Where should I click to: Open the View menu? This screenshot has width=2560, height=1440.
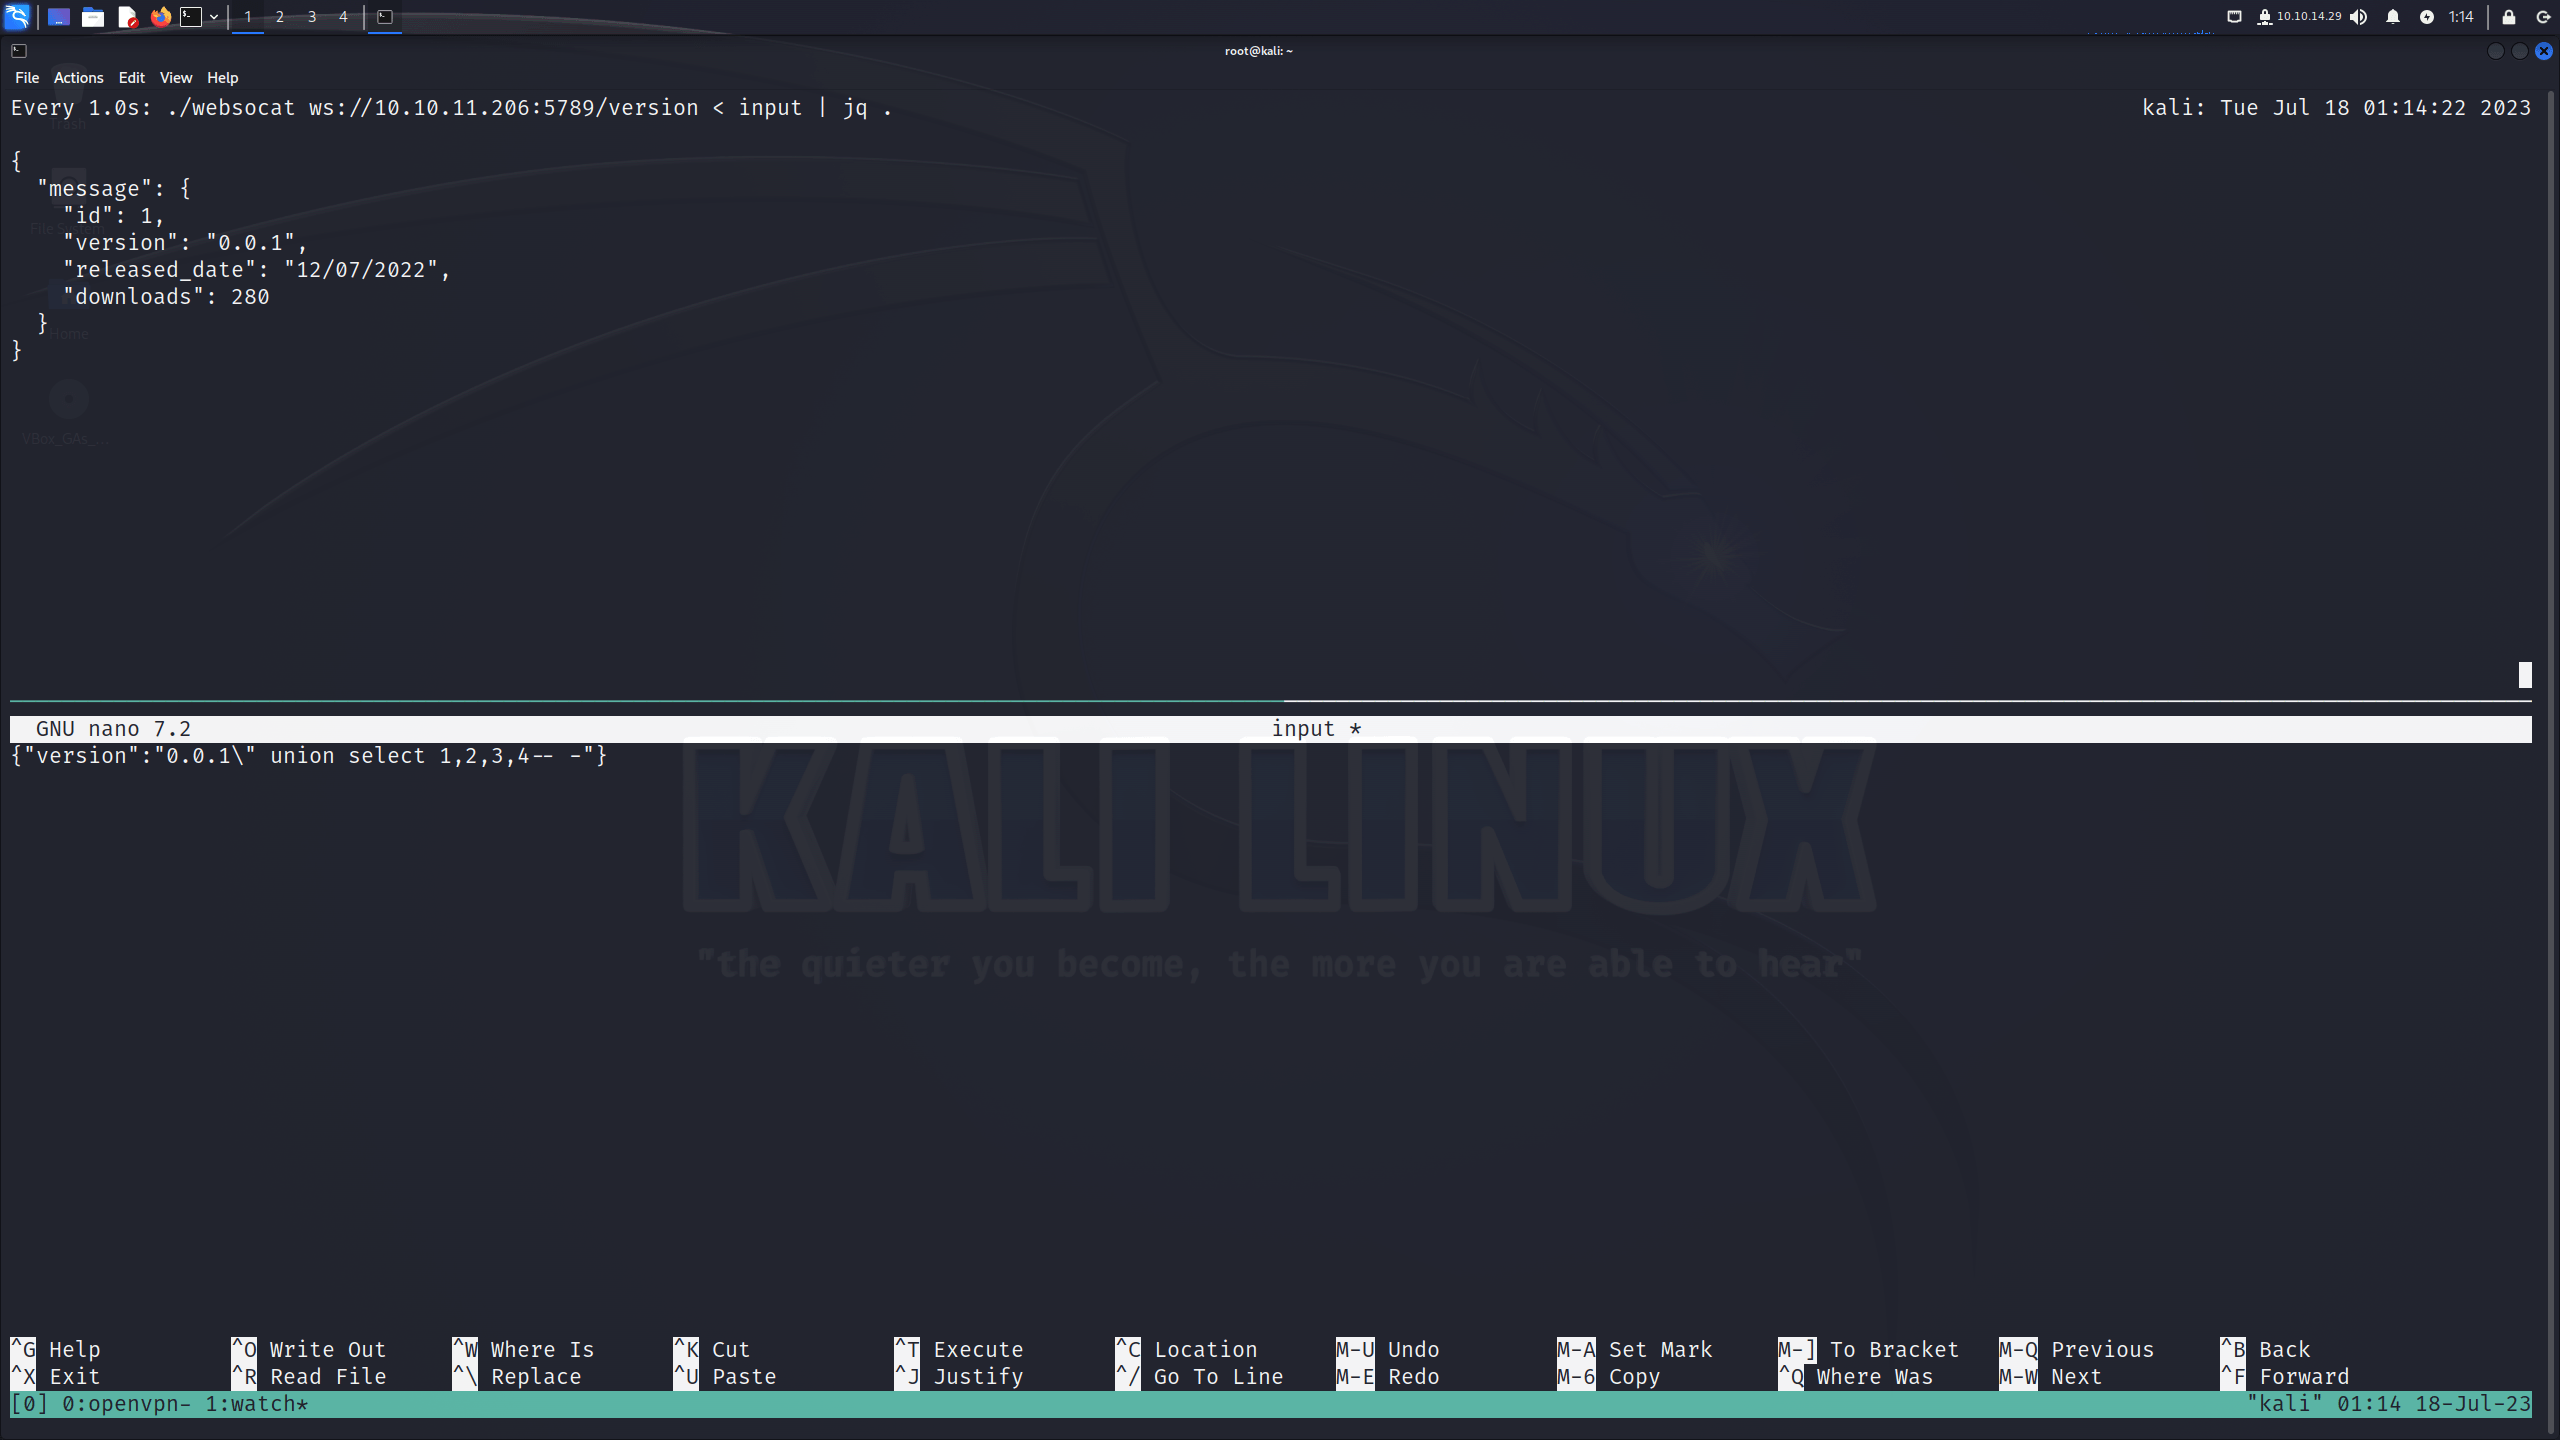tap(176, 78)
